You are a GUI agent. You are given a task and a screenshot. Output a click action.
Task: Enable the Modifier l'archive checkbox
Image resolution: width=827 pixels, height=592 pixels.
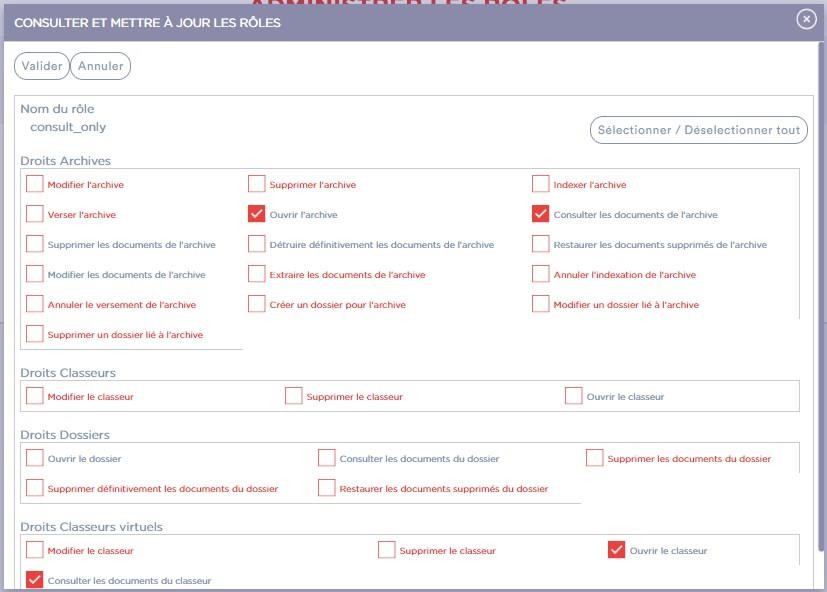point(35,184)
